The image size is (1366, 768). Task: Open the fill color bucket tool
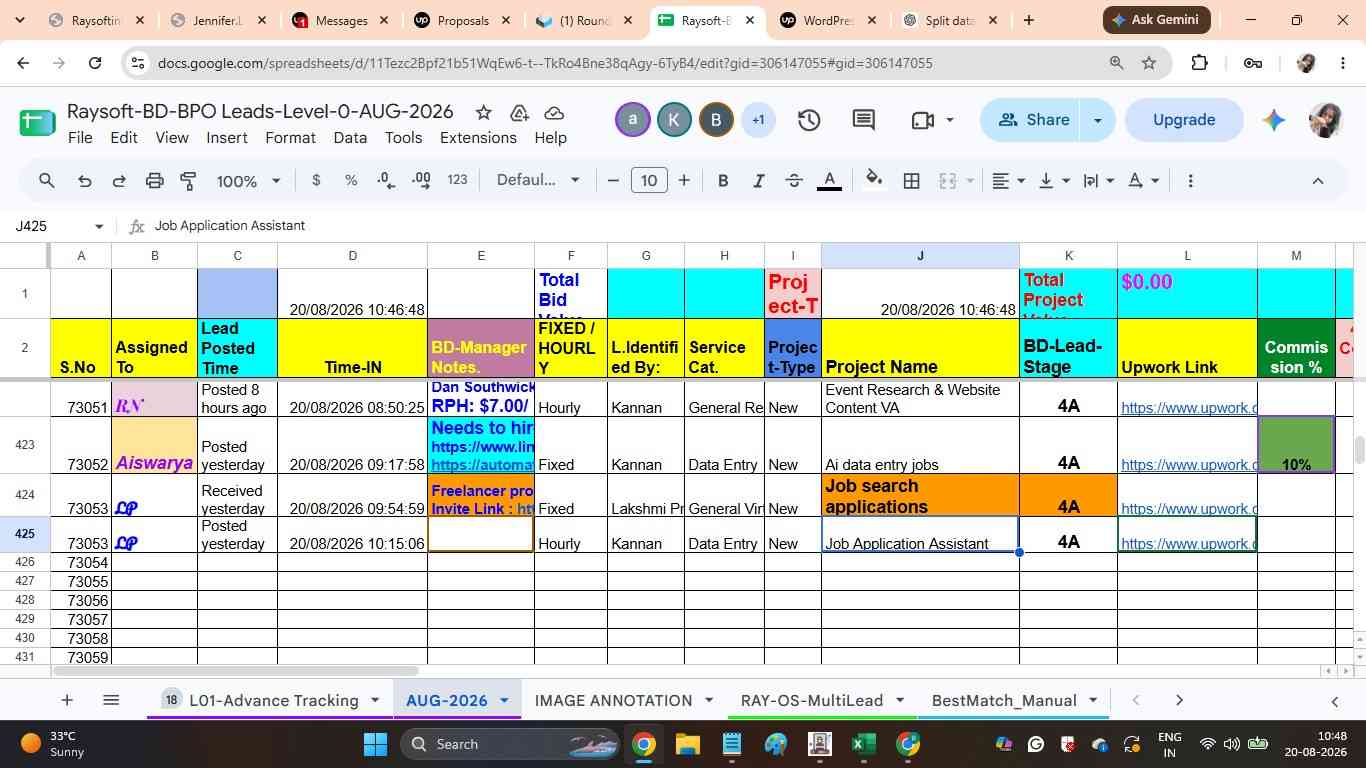pos(874,180)
